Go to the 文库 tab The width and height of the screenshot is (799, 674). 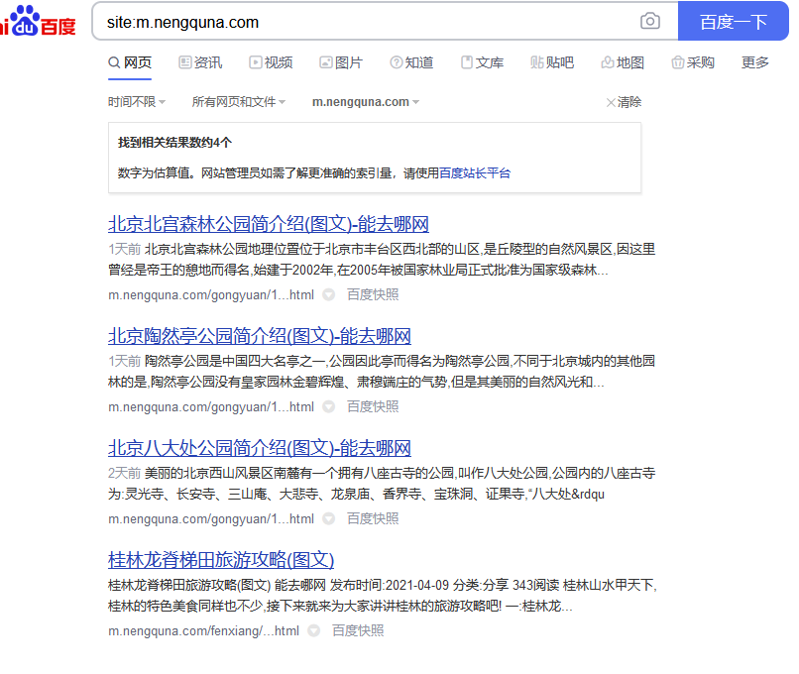tap(482, 63)
